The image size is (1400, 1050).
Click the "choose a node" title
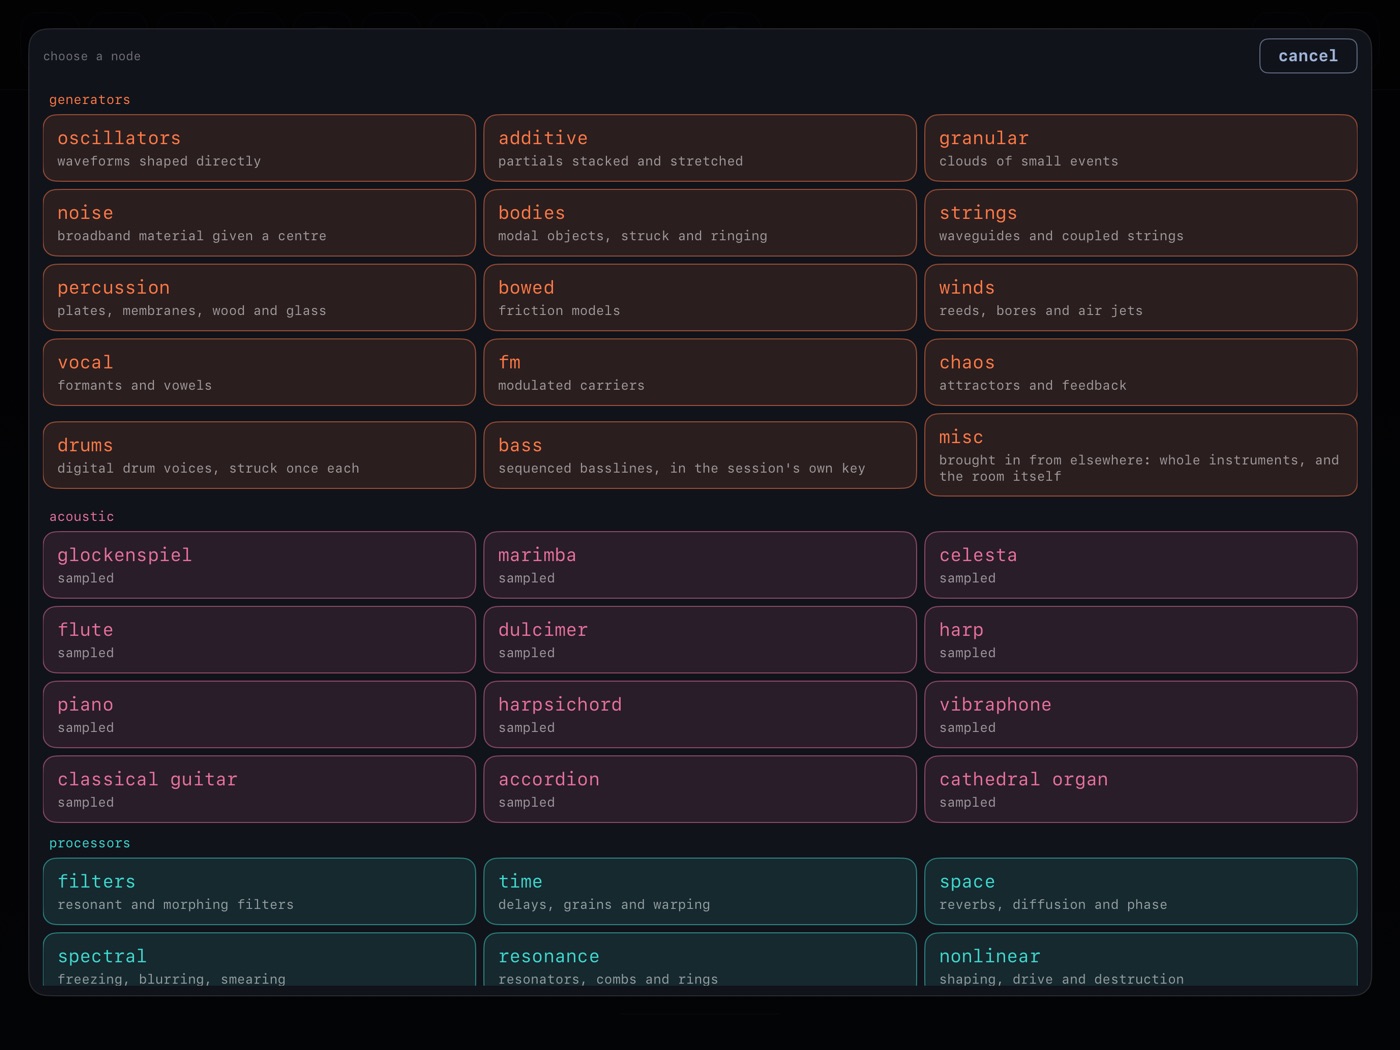click(92, 56)
